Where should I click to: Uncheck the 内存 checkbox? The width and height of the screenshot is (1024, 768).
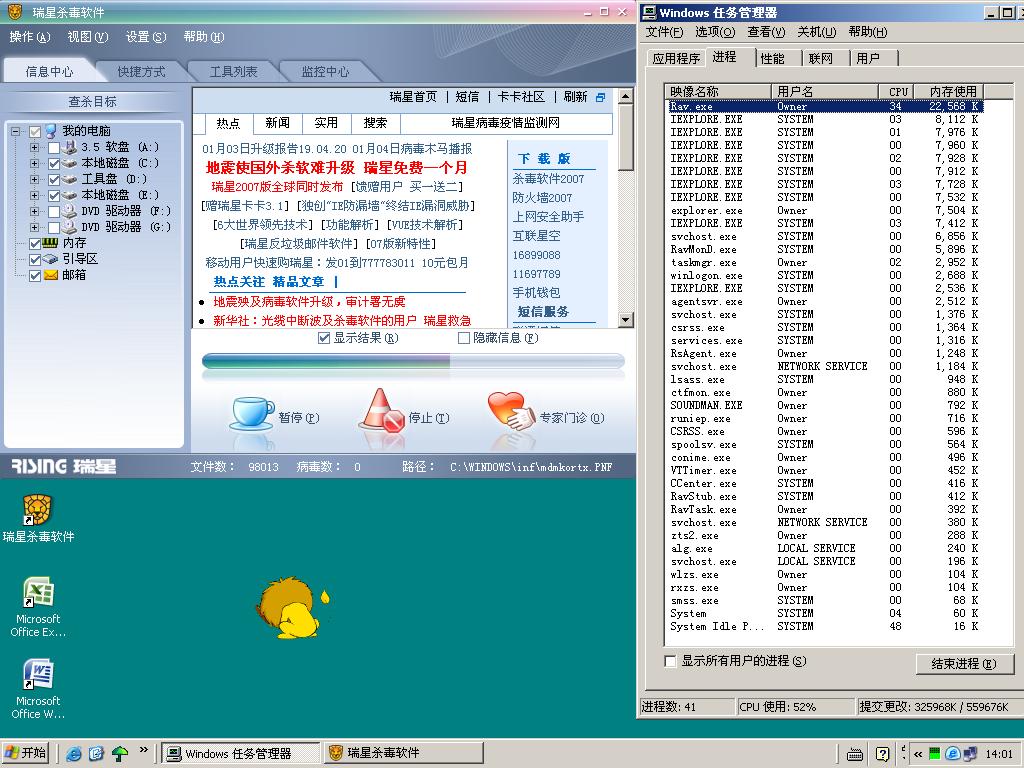point(35,244)
